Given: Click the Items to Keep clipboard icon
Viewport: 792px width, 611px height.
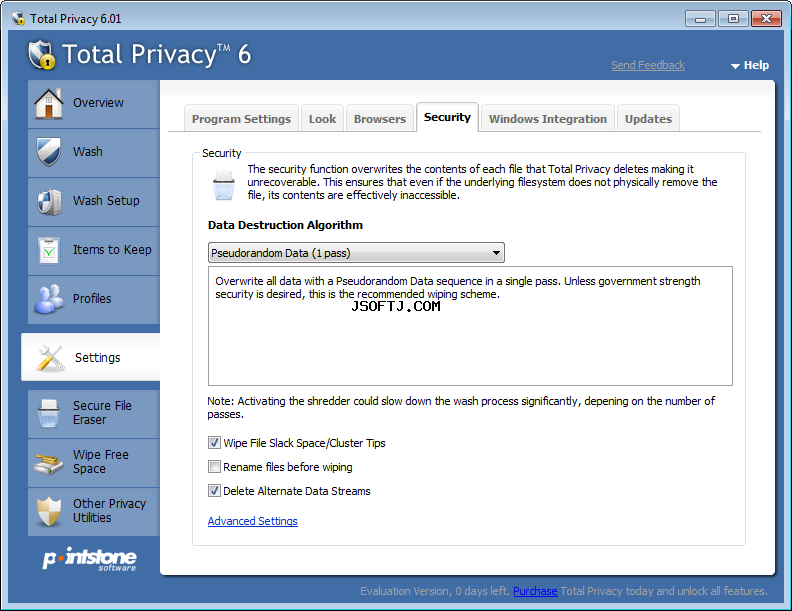Looking at the screenshot, I should (49, 250).
